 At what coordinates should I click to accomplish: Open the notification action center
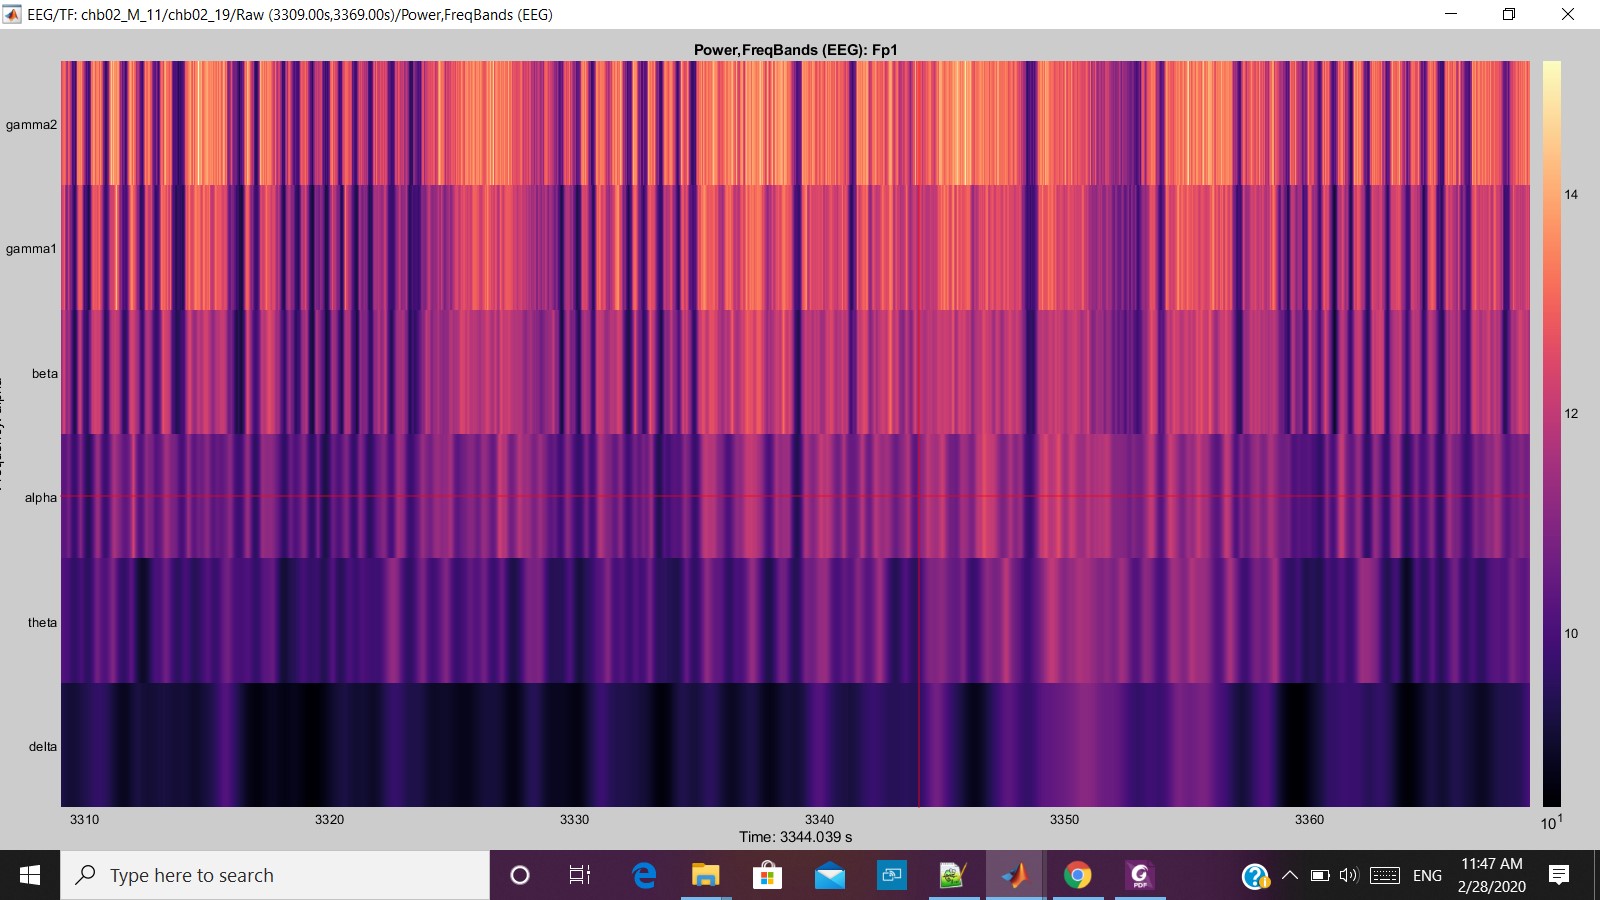tap(1558, 875)
